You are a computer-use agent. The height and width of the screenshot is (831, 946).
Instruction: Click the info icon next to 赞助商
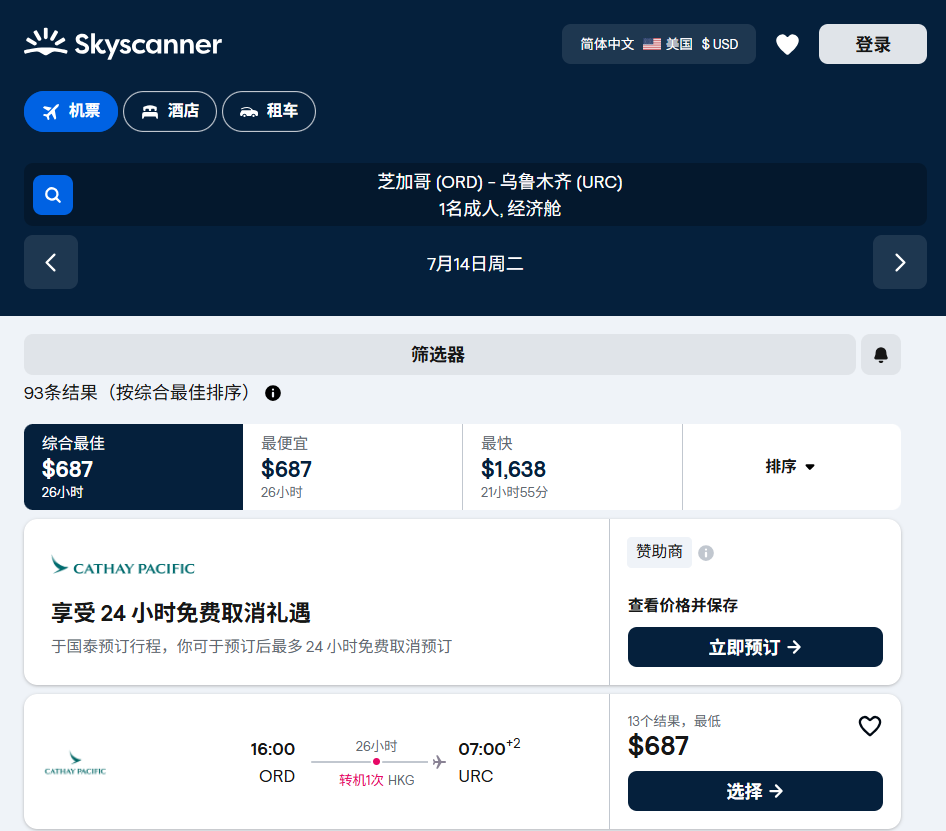(706, 553)
